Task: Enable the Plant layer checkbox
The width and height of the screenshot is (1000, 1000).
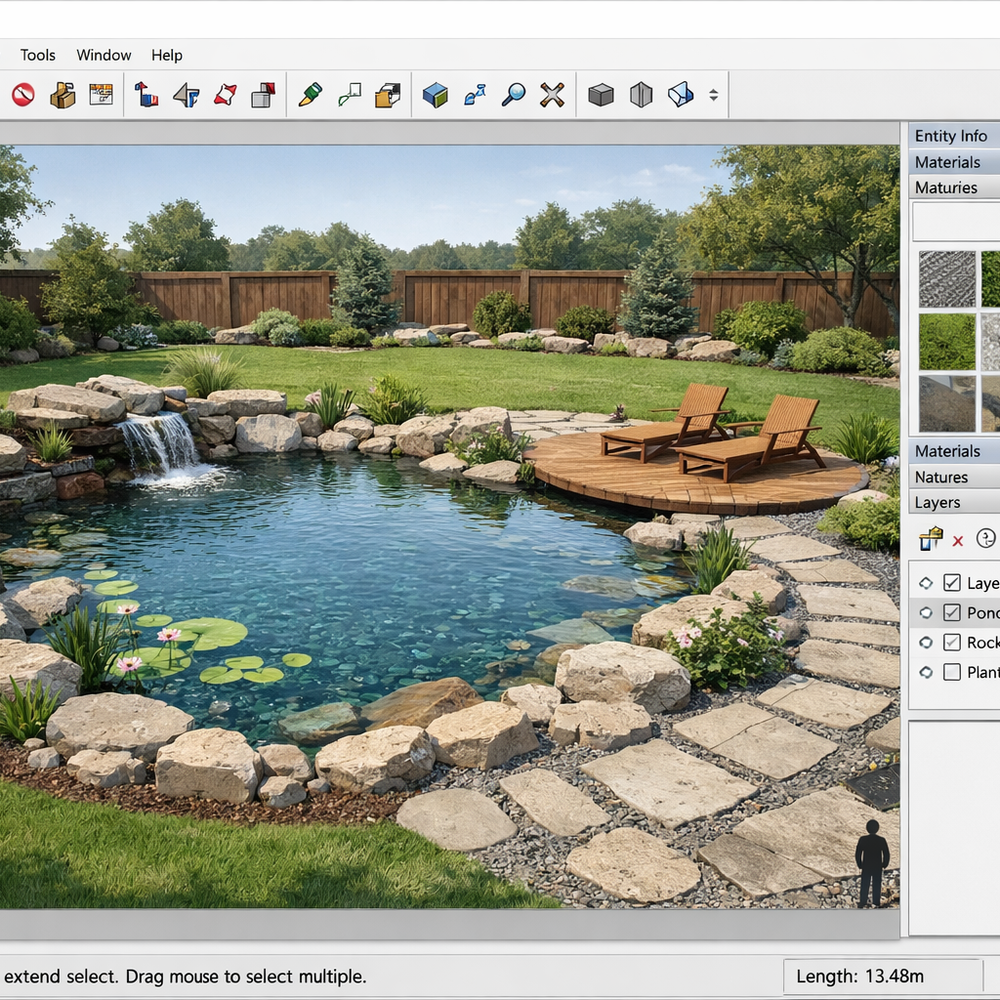Action: coord(952,672)
